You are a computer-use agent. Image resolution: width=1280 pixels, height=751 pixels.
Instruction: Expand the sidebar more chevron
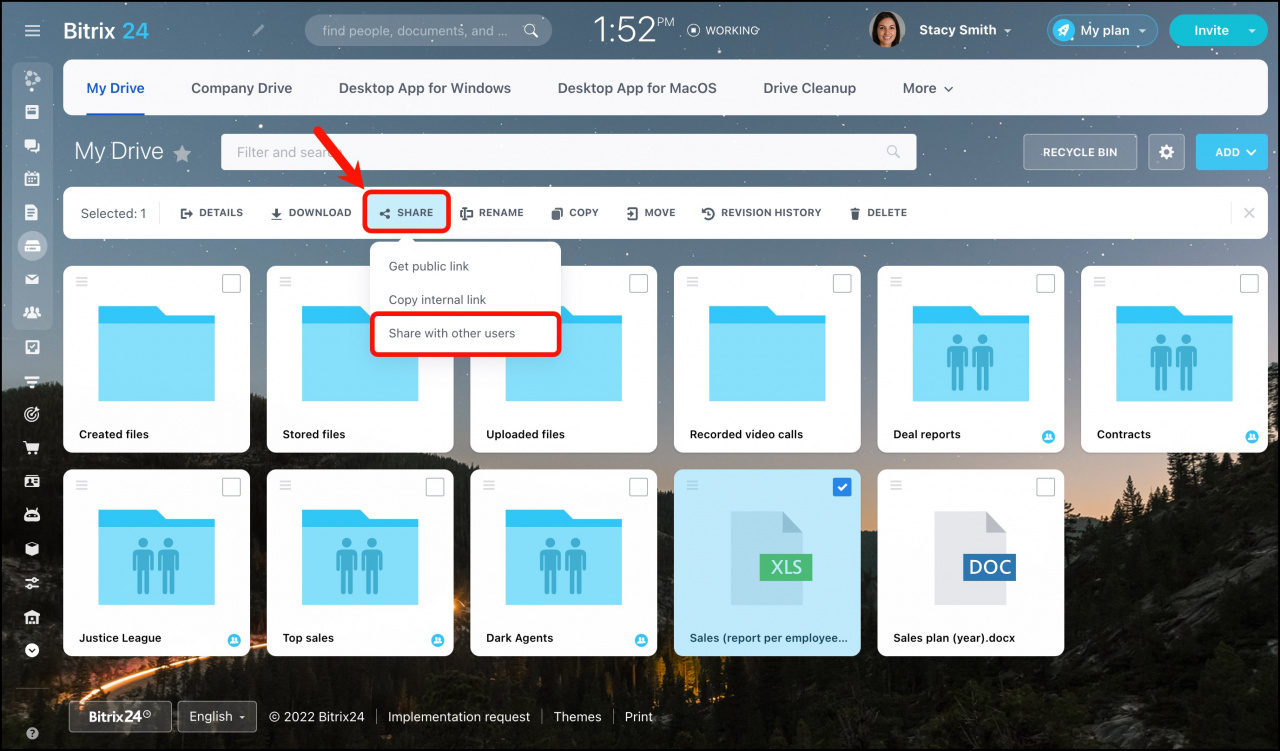tap(32, 650)
